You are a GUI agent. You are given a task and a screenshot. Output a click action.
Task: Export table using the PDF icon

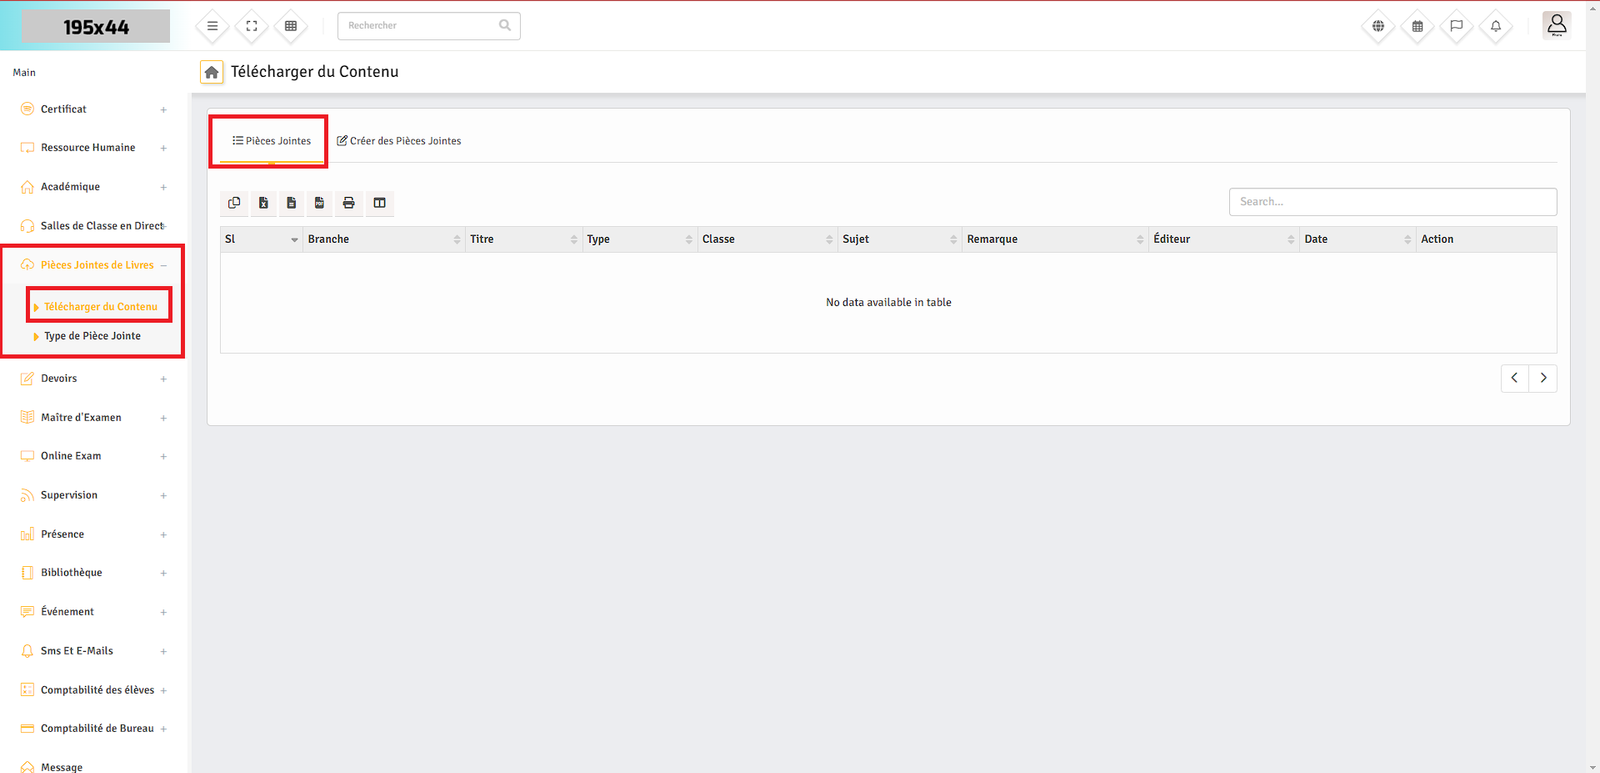pyautogui.click(x=320, y=203)
